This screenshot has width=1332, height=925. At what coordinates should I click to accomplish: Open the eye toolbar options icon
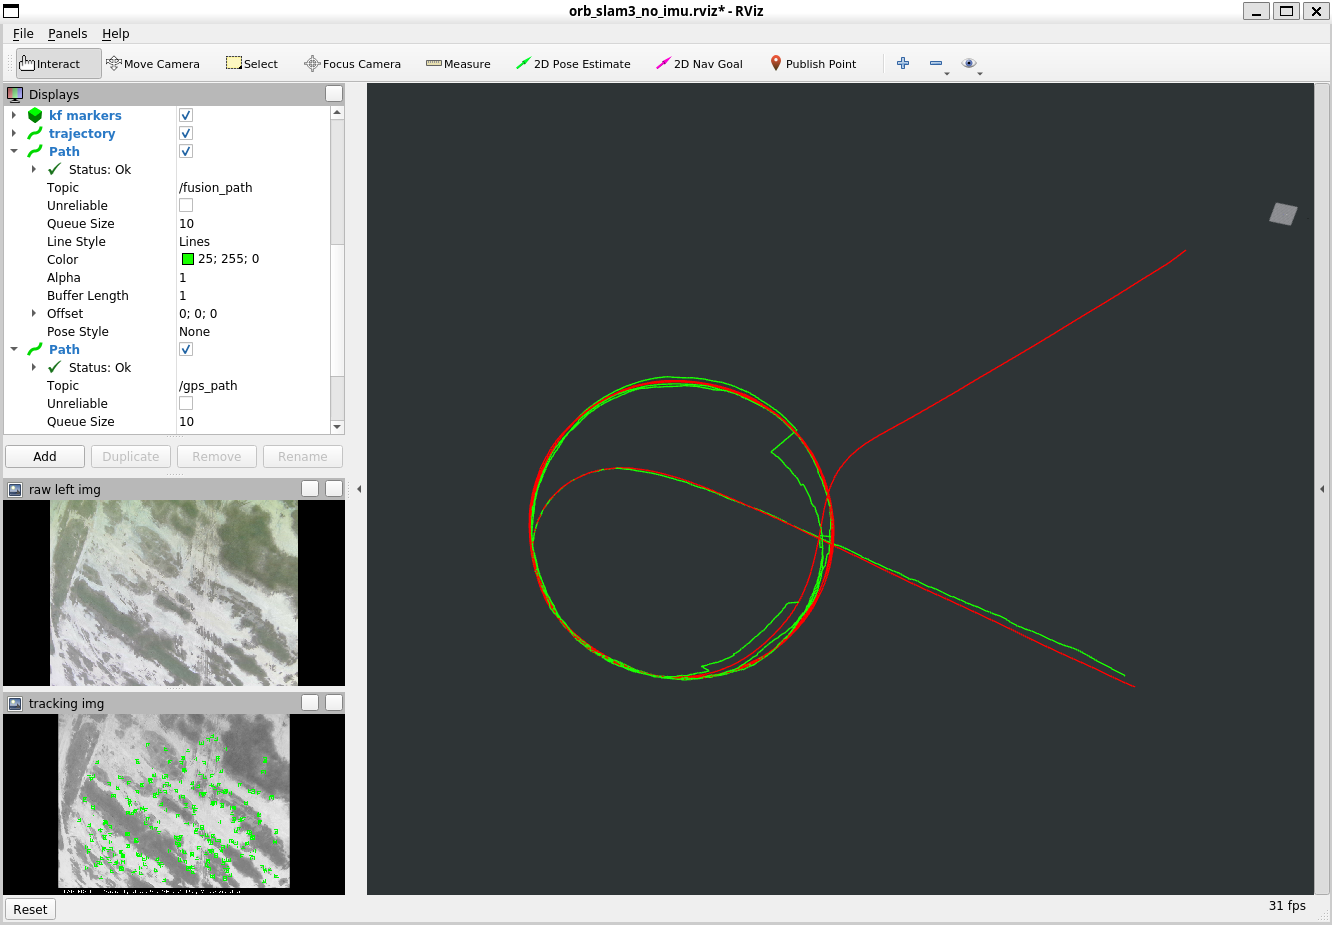click(969, 63)
